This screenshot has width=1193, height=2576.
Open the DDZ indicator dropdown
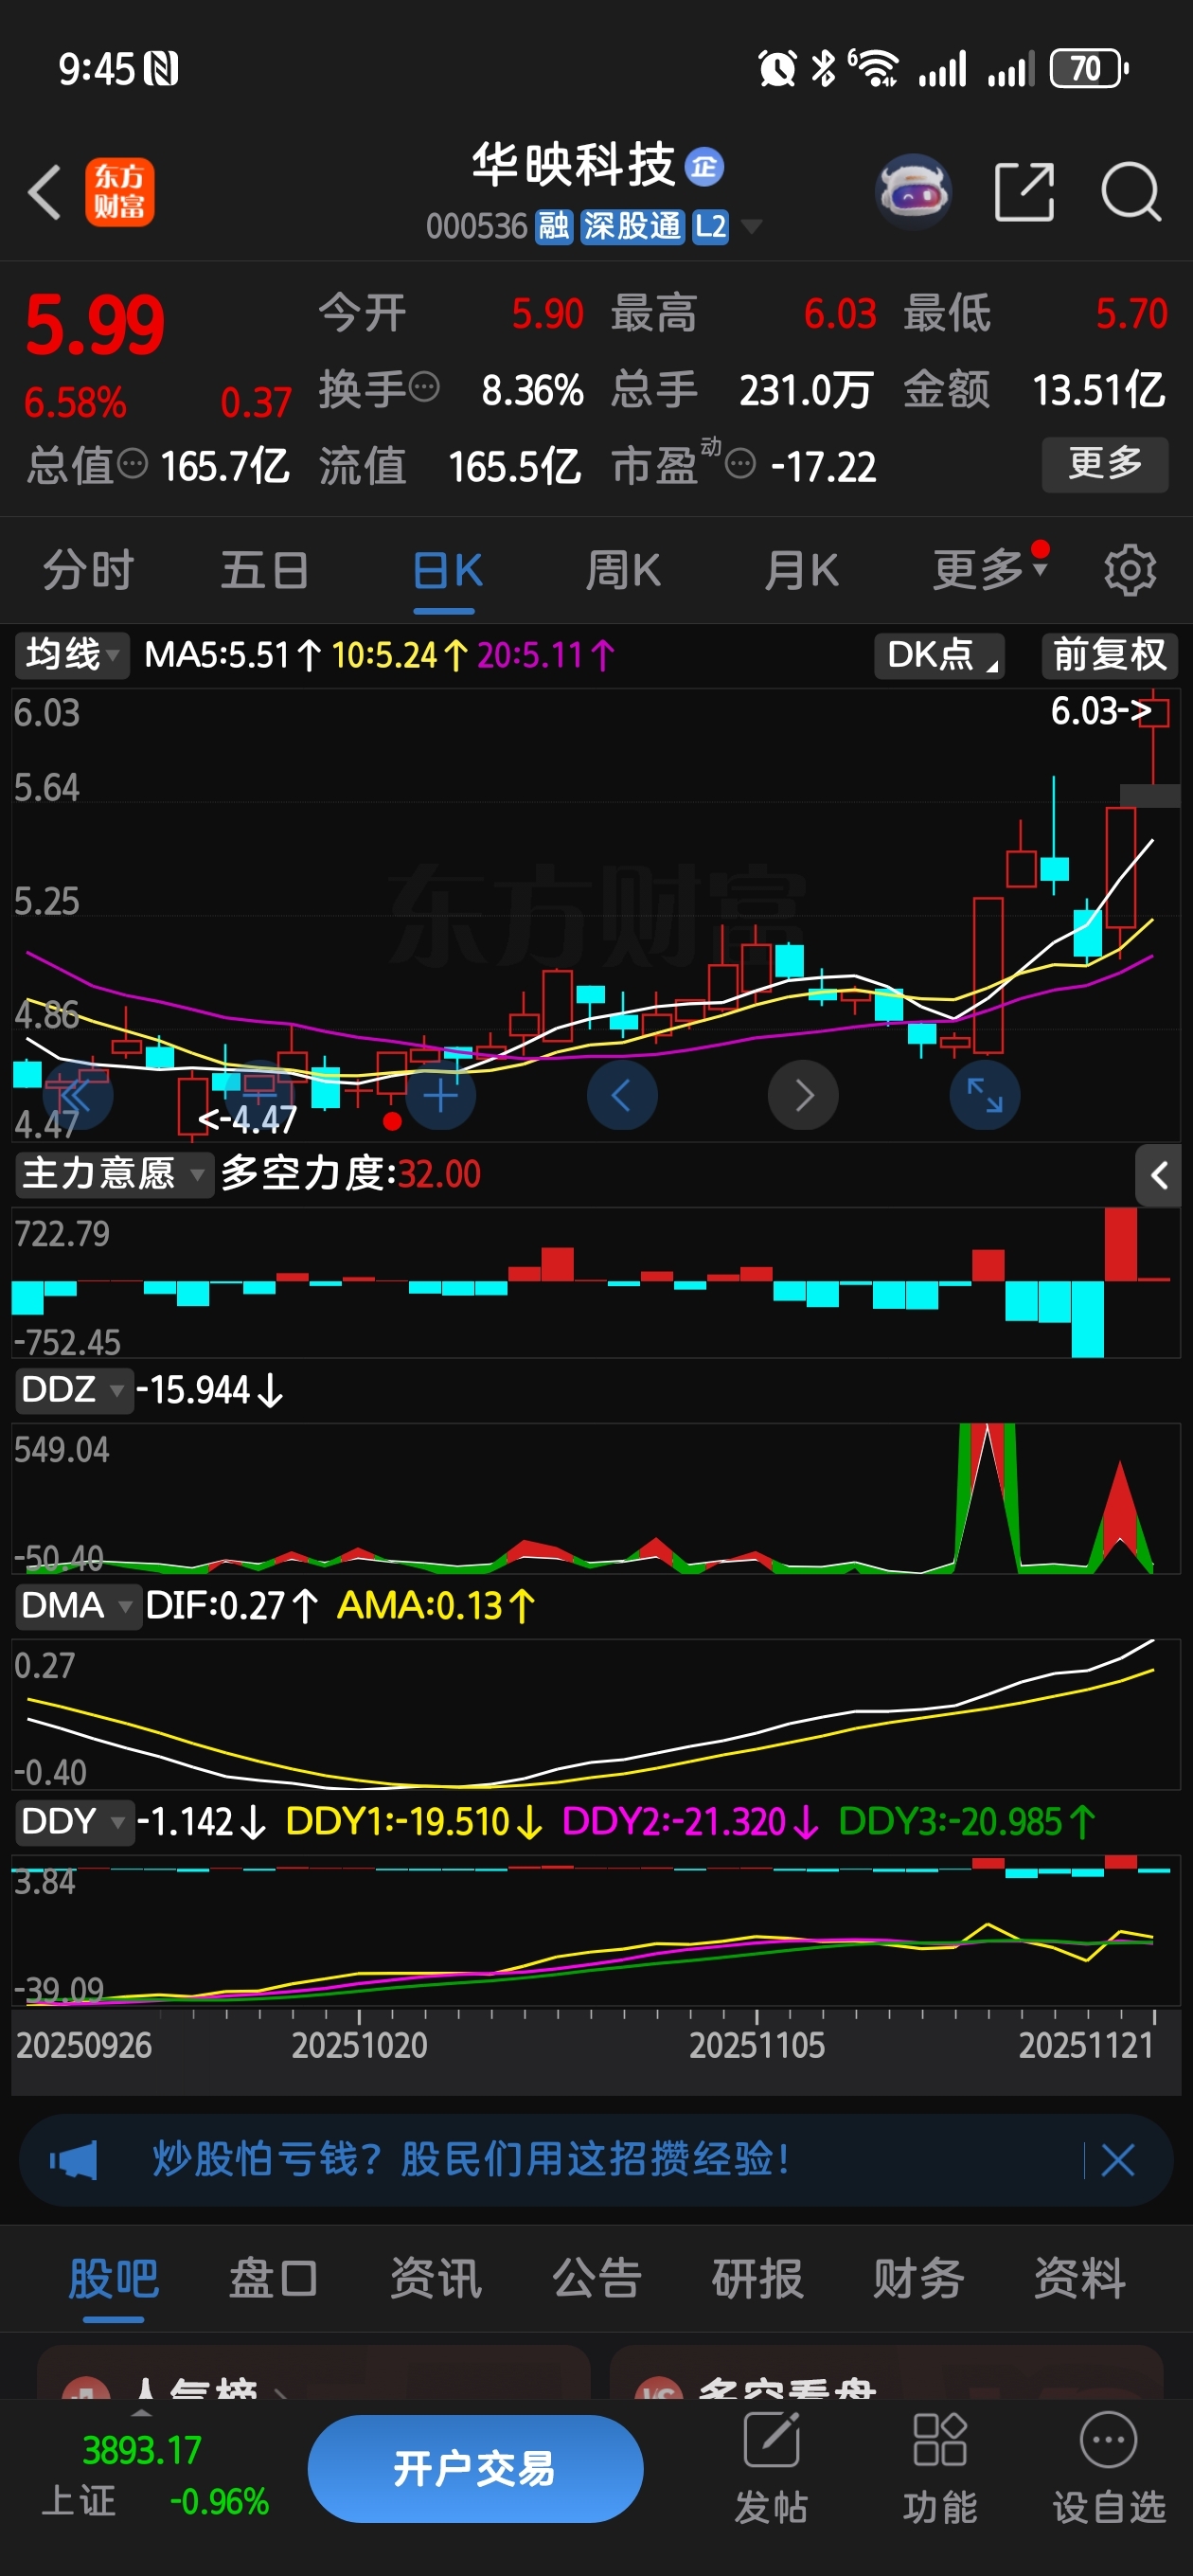click(73, 1390)
